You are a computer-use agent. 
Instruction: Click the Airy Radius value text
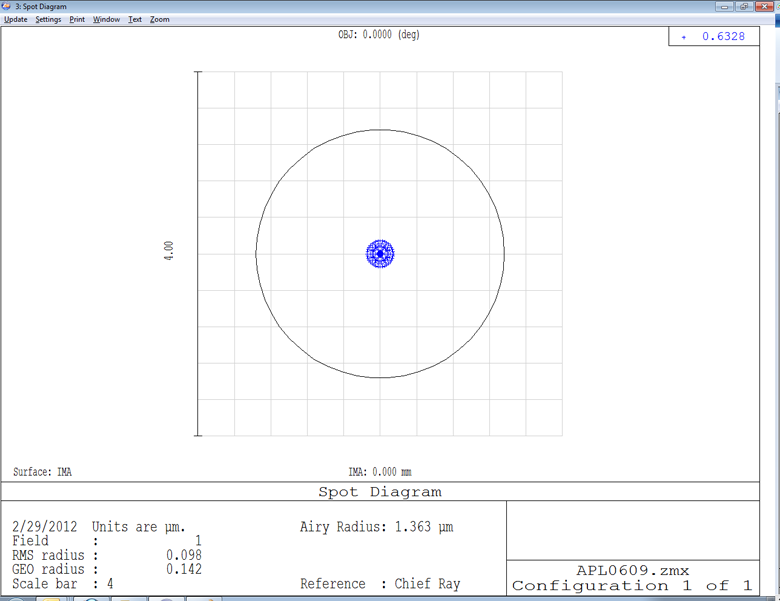click(x=376, y=527)
